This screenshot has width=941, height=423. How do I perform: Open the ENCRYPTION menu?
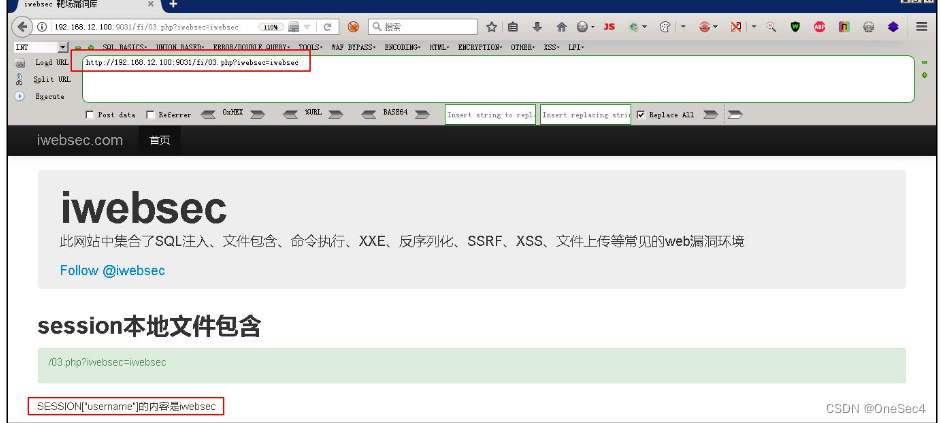click(480, 47)
